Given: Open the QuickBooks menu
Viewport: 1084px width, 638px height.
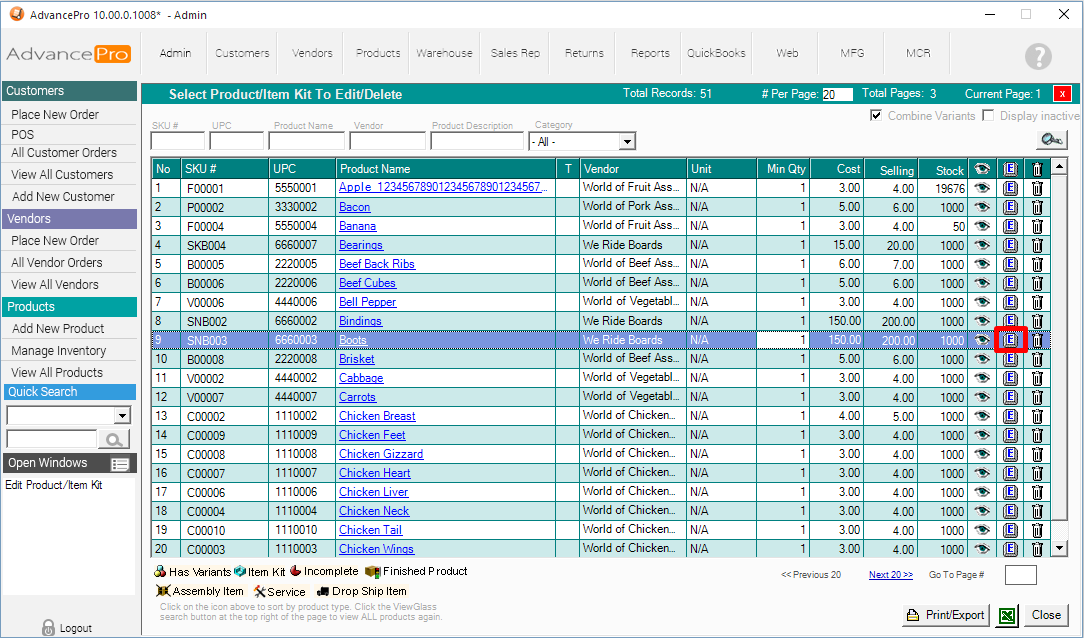Looking at the screenshot, I should (x=716, y=53).
